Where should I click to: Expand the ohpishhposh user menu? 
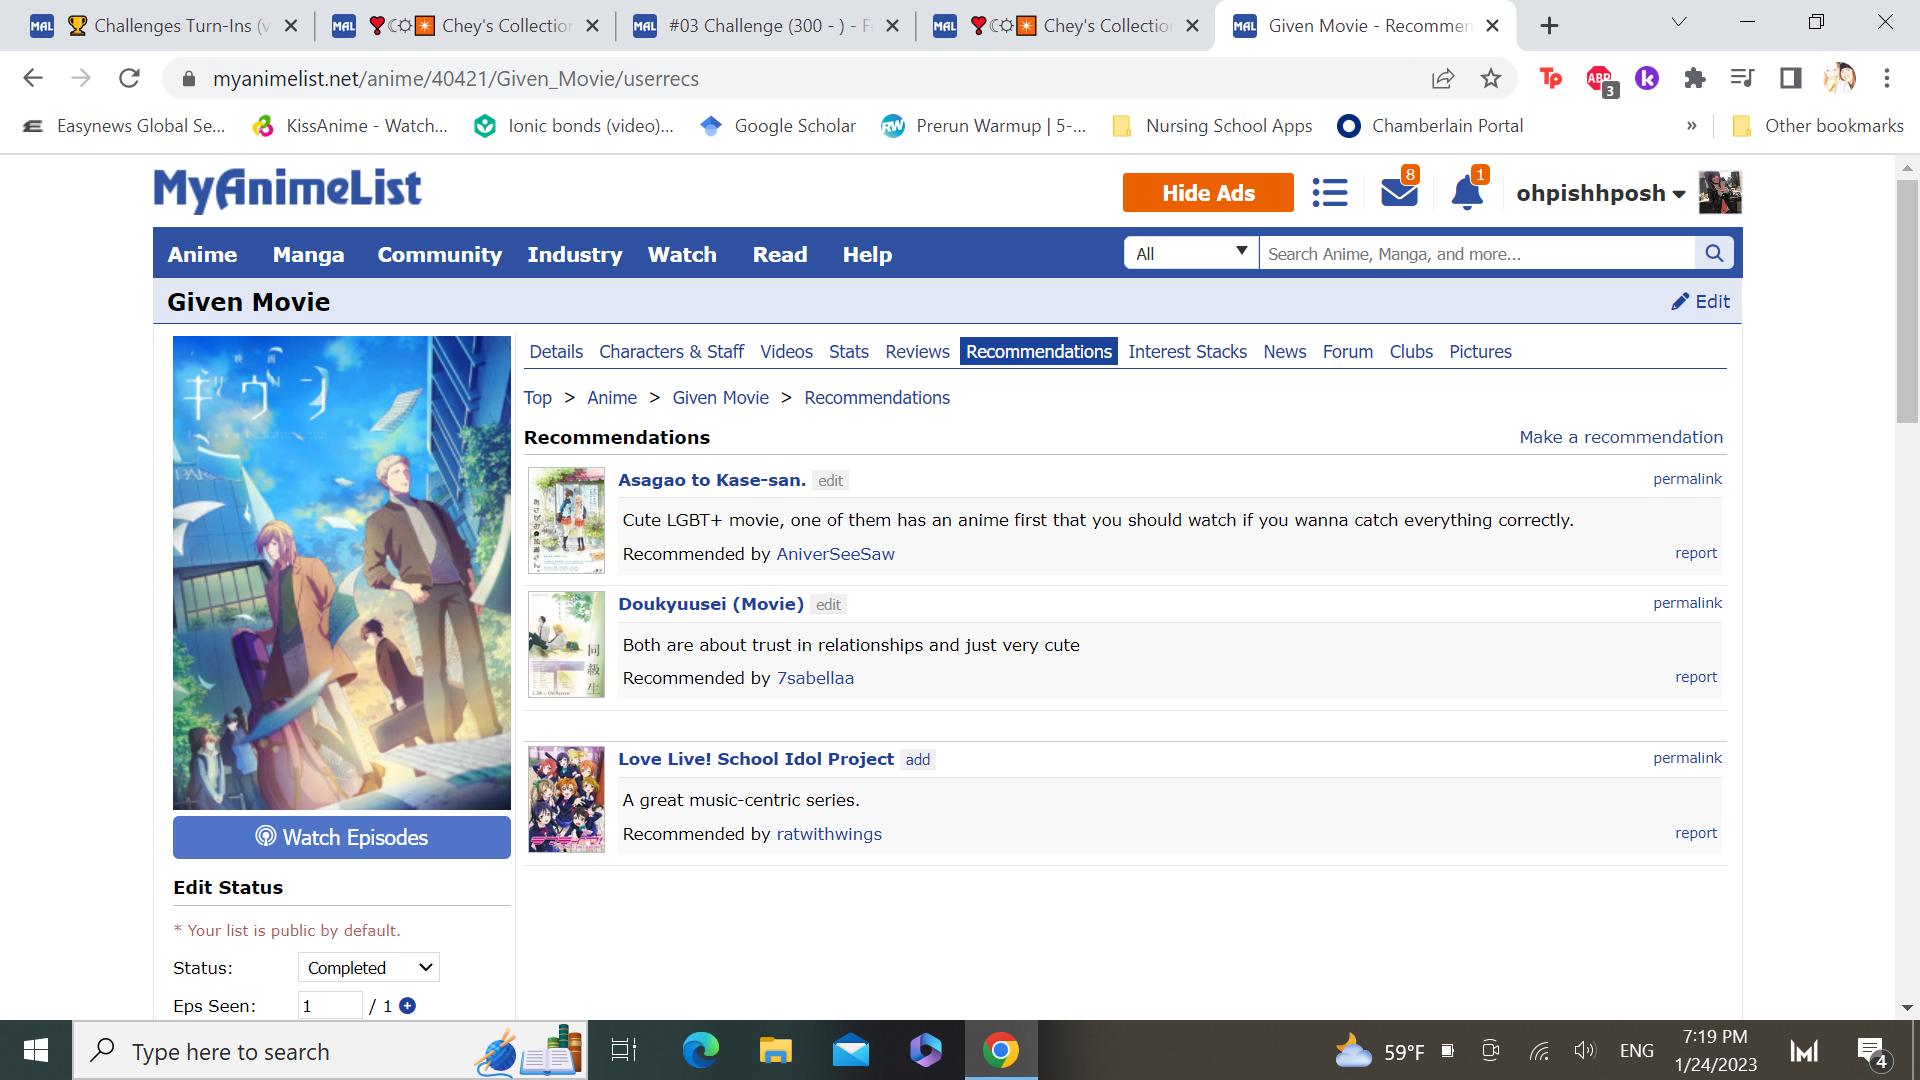[1600, 193]
